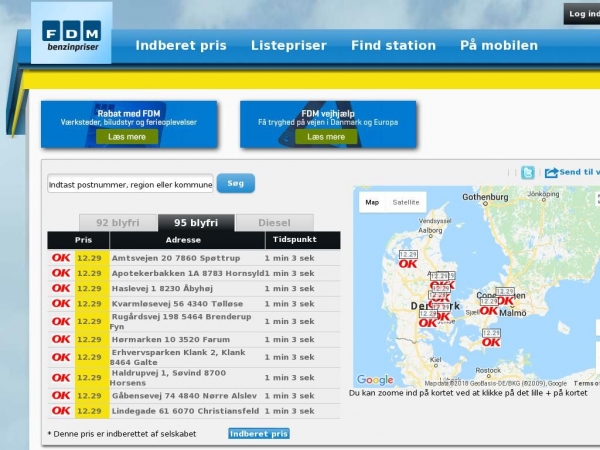This screenshot has height=450, width=600.
Task: Select address Amtsvejen 20 7860 Spøttrup
Action: pos(176,258)
